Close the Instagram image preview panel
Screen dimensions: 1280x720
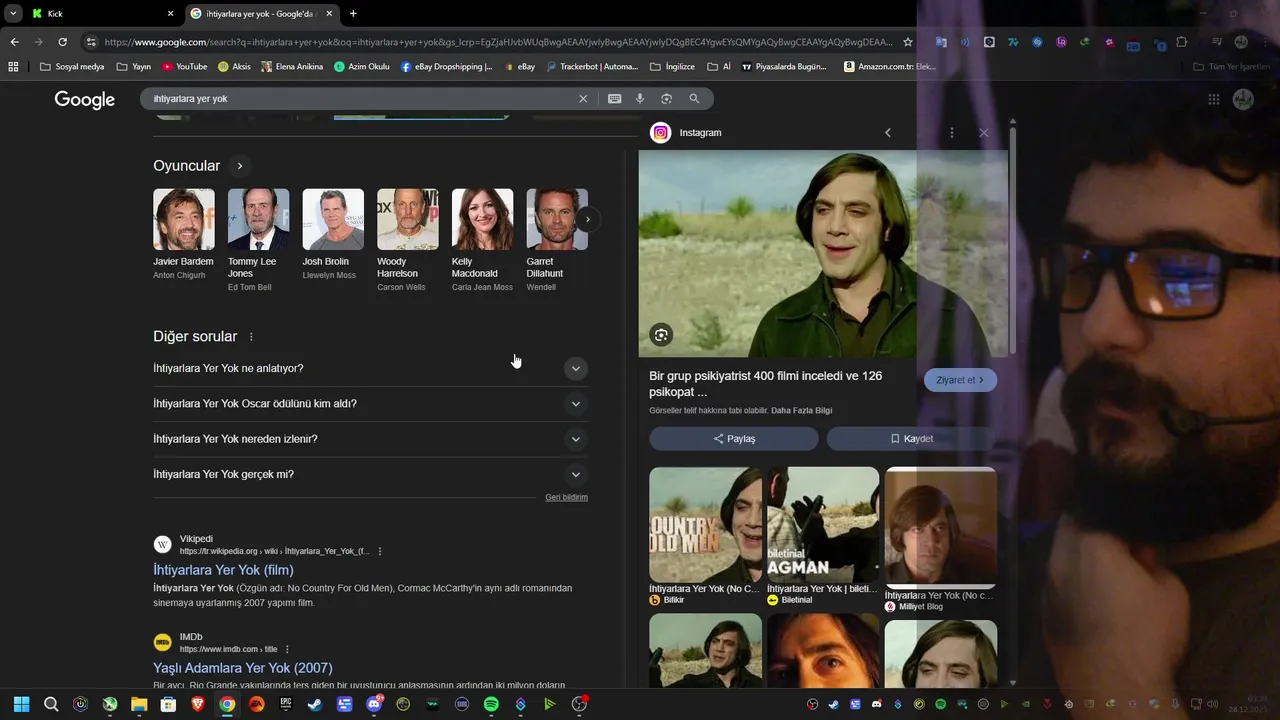(983, 133)
